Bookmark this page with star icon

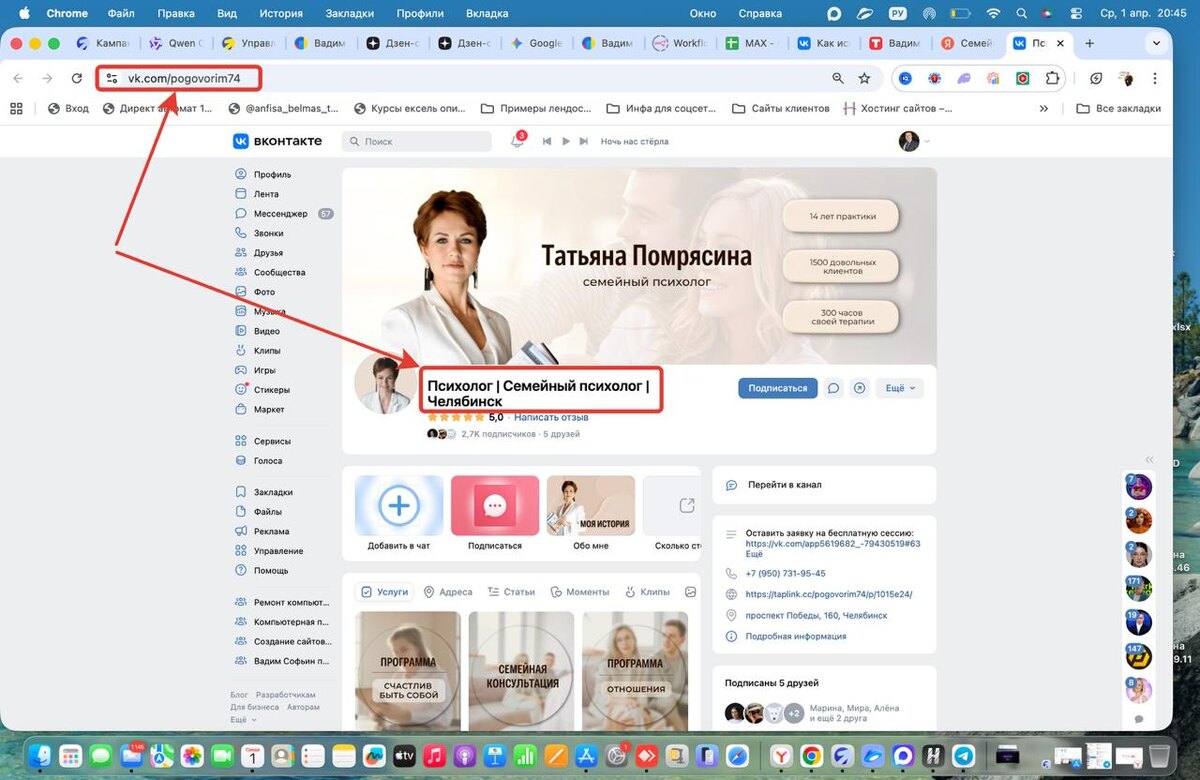pyautogui.click(x=864, y=78)
